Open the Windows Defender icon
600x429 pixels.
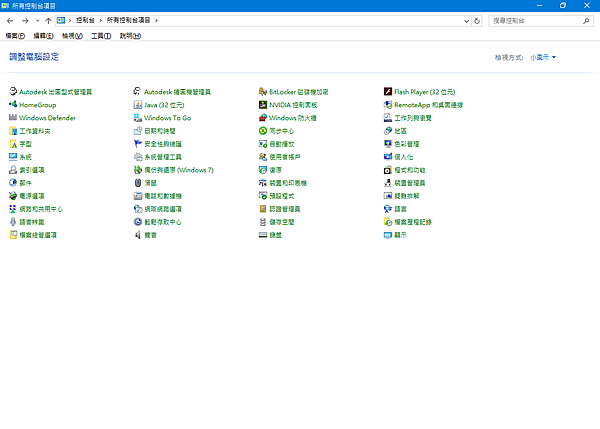coord(13,117)
